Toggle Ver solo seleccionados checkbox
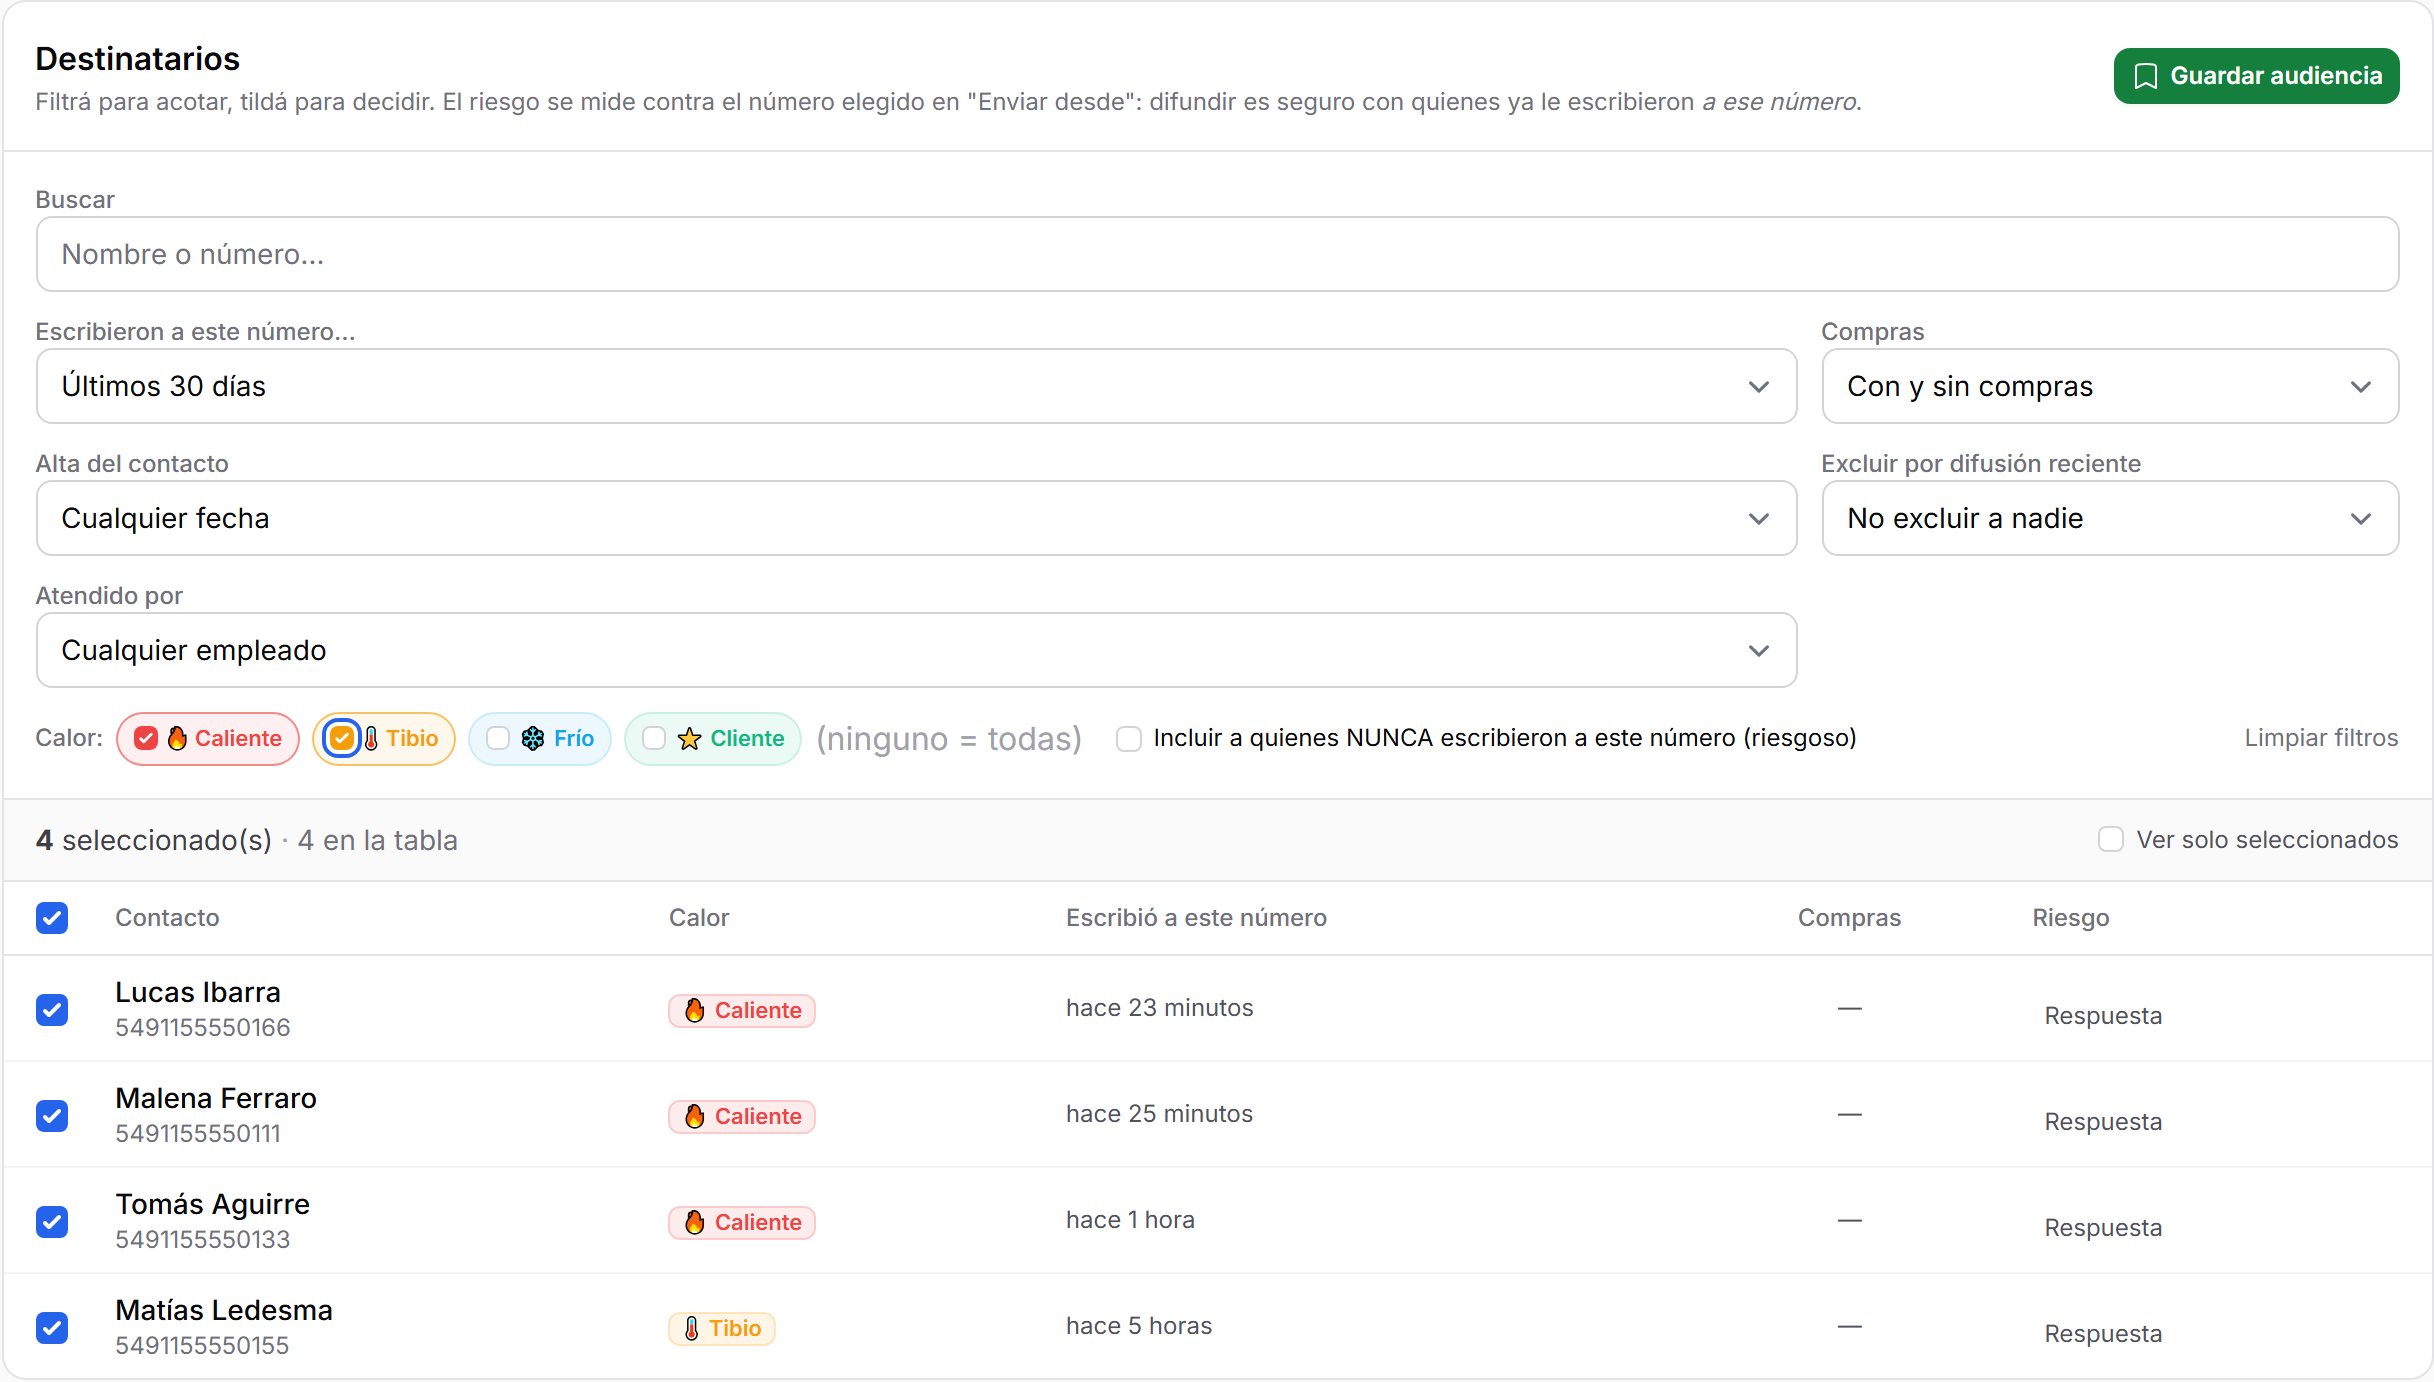Viewport: 2434px width, 1382px height. (2111, 839)
